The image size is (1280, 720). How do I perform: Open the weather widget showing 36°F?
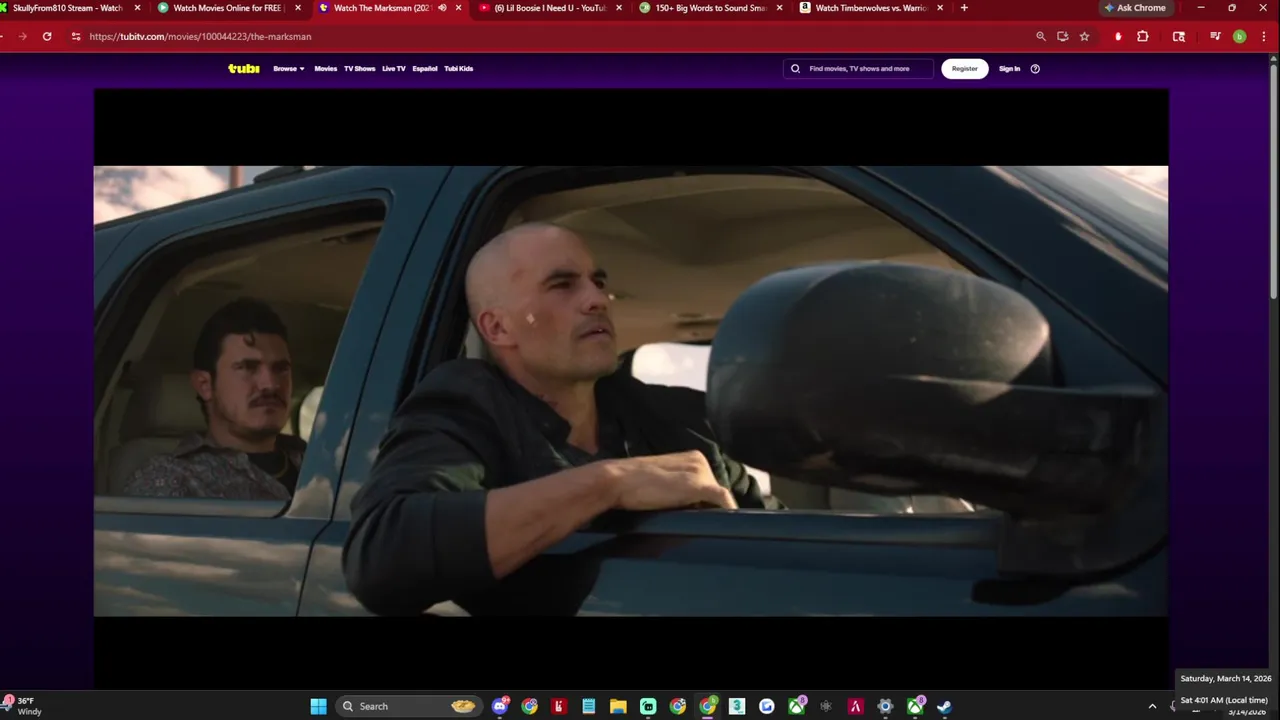pyautogui.click(x=24, y=706)
